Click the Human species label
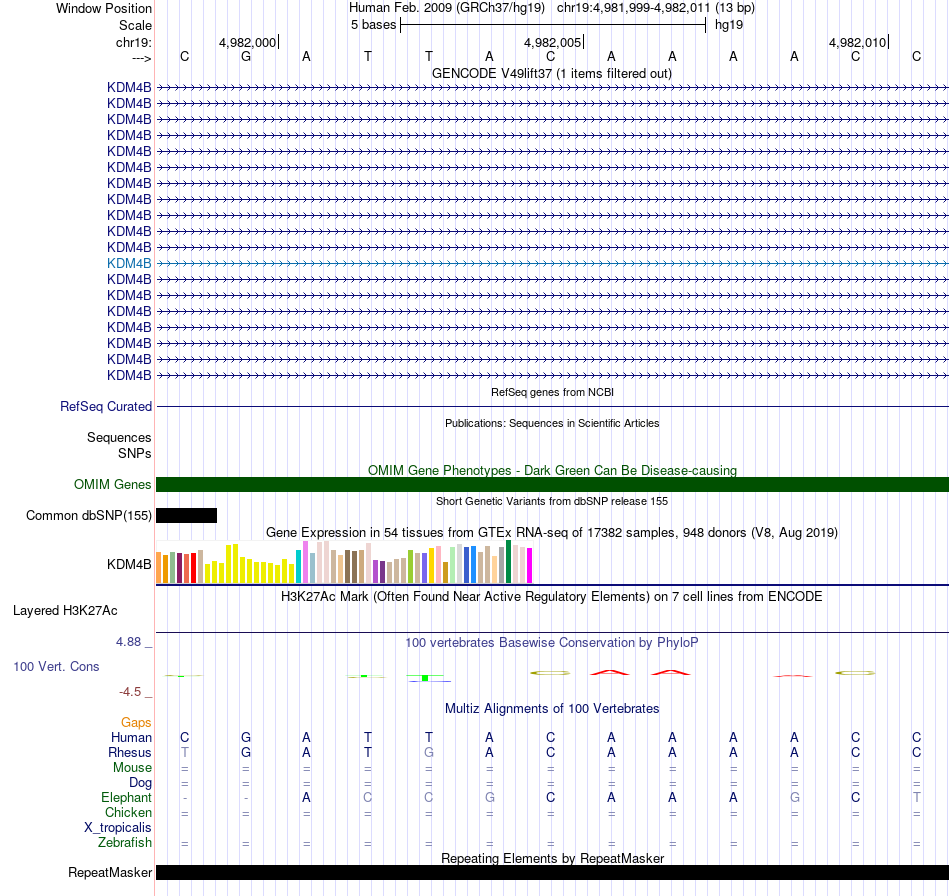This screenshot has height=896, width=950. point(131,737)
